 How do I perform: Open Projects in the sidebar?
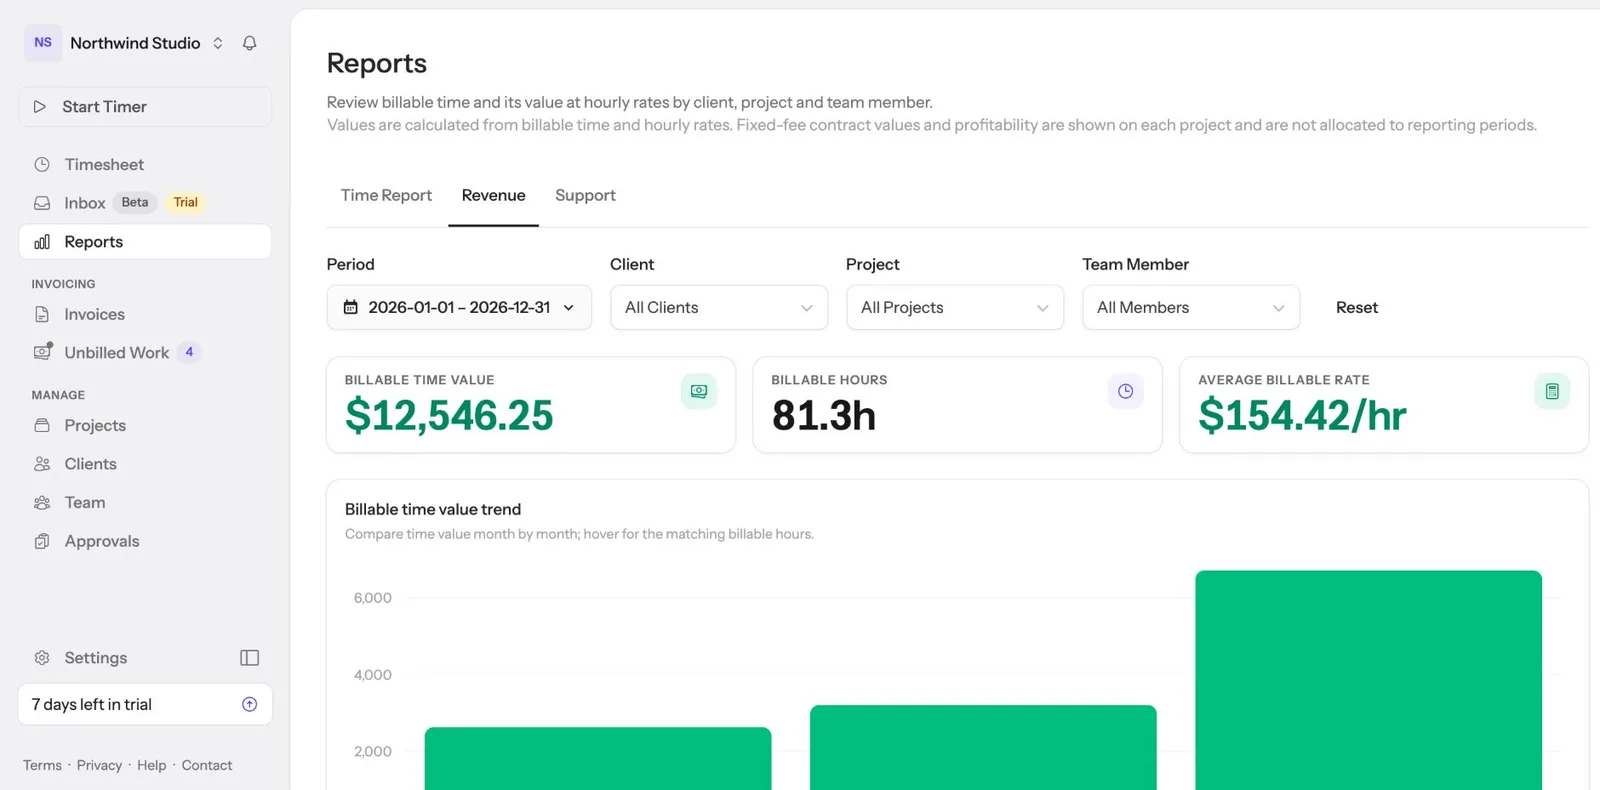click(x=145, y=425)
